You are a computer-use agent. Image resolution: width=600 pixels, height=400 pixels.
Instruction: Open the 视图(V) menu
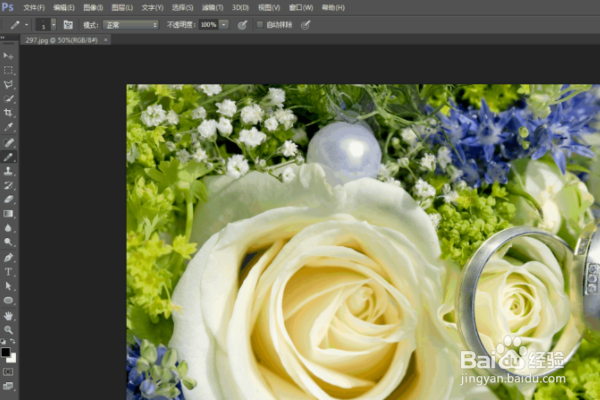click(x=269, y=8)
